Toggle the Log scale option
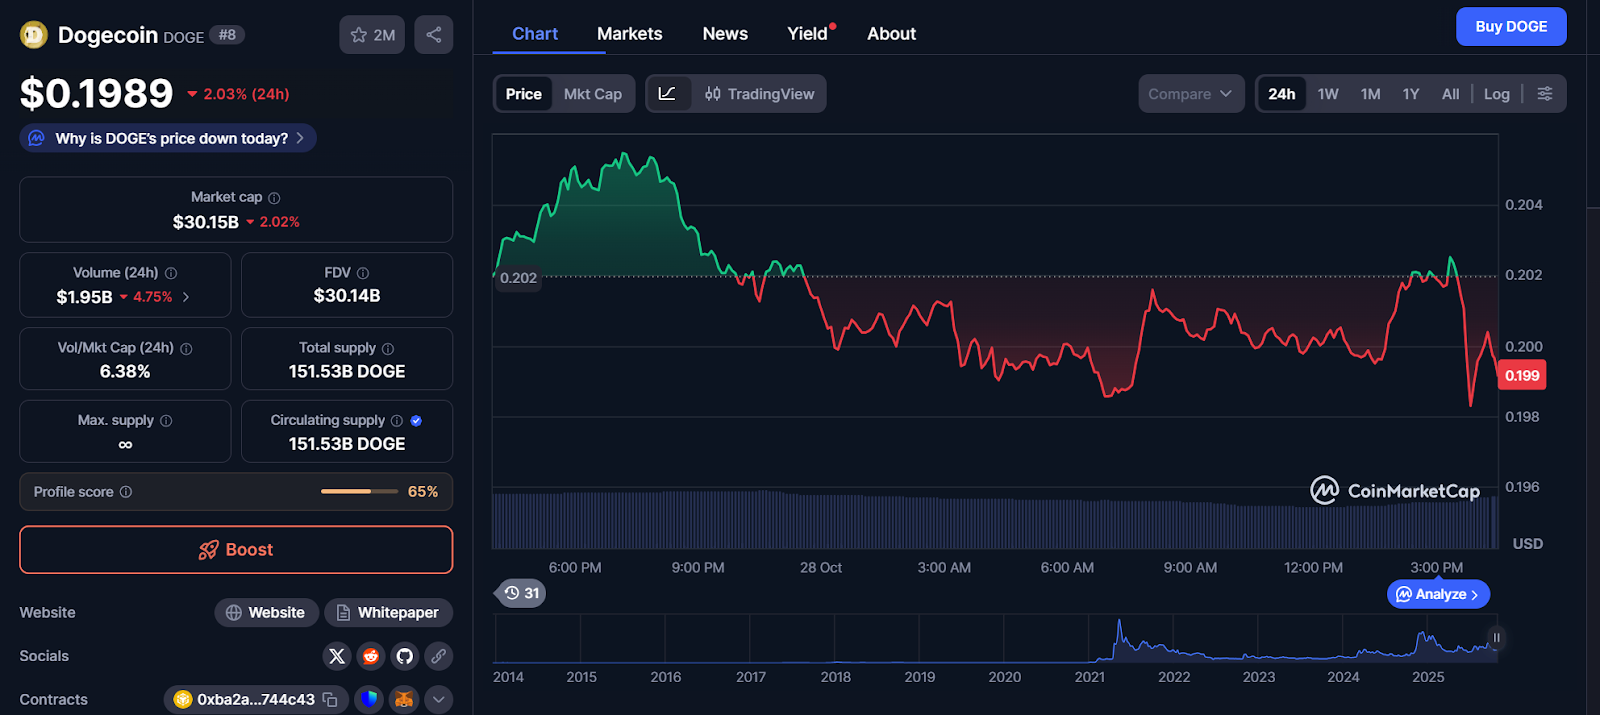The width and height of the screenshot is (1600, 715). tap(1496, 94)
